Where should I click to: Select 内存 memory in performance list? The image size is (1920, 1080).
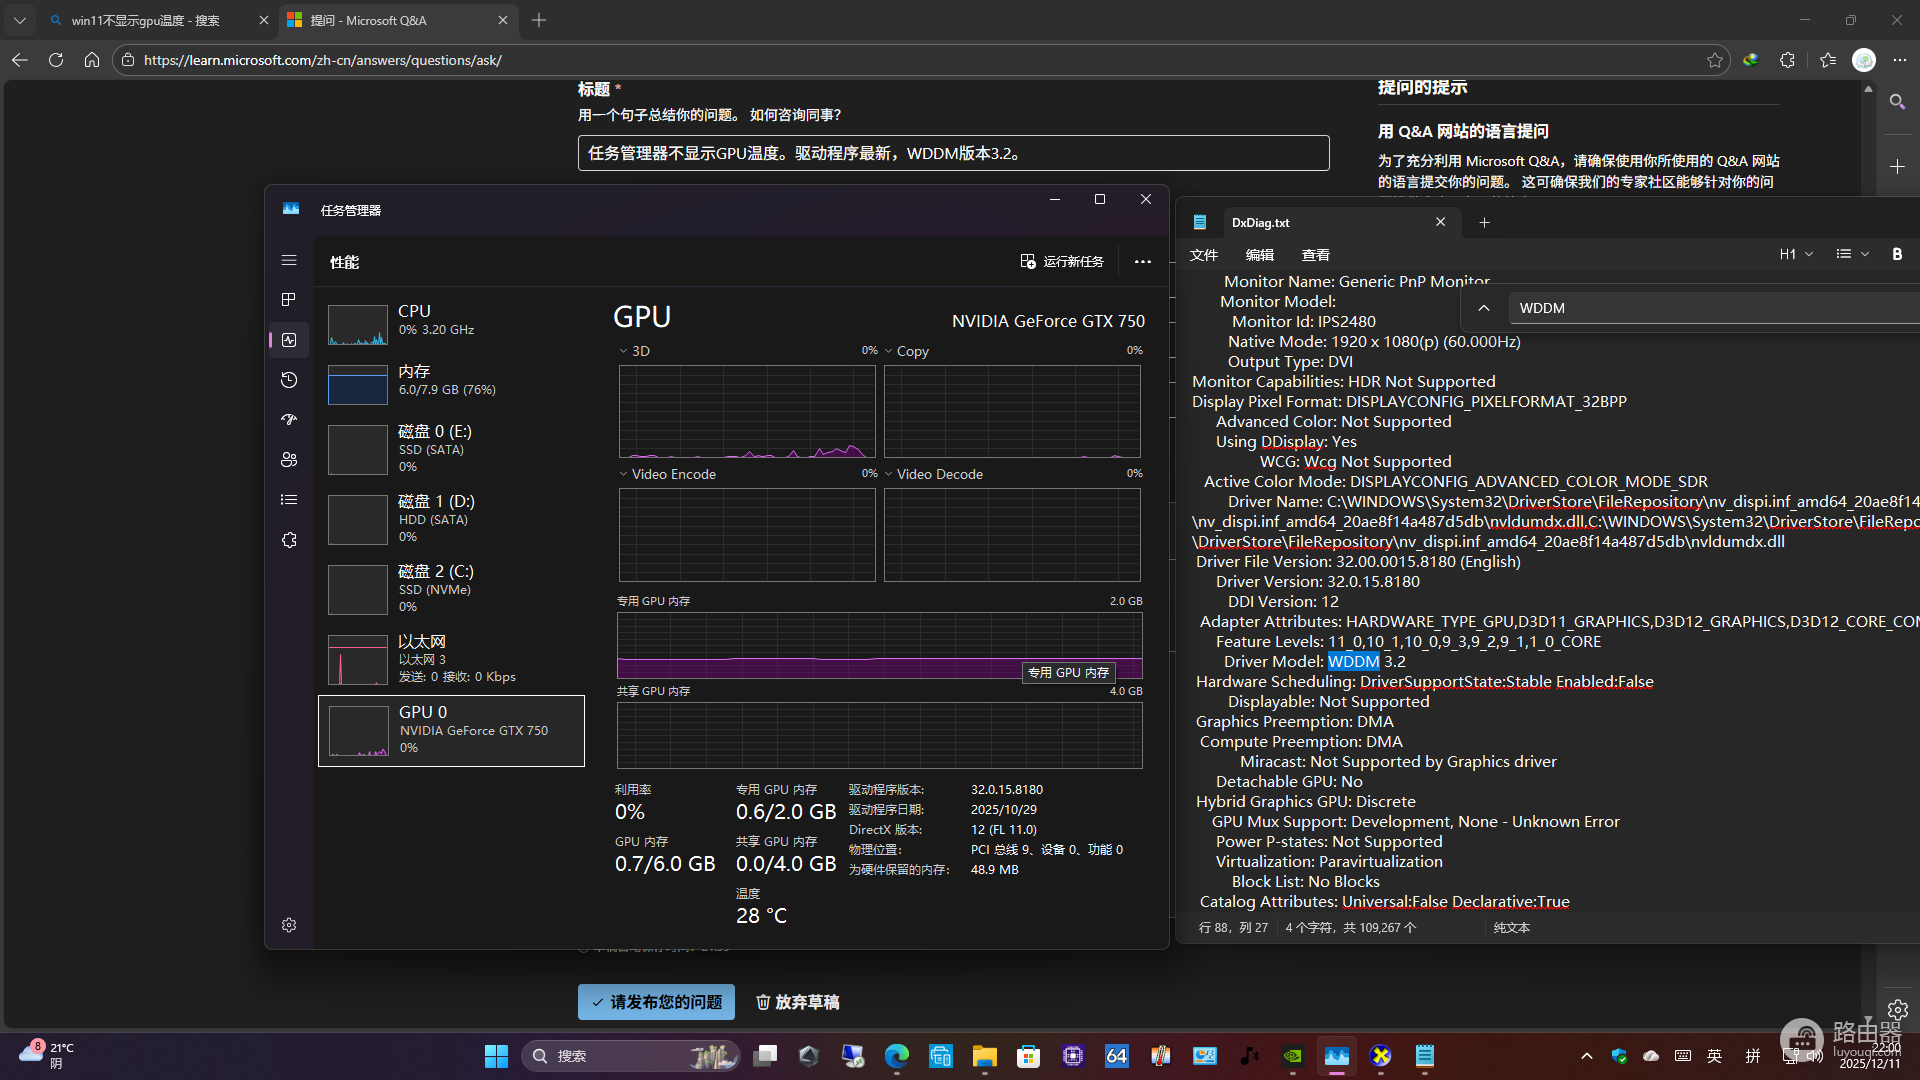(451, 384)
